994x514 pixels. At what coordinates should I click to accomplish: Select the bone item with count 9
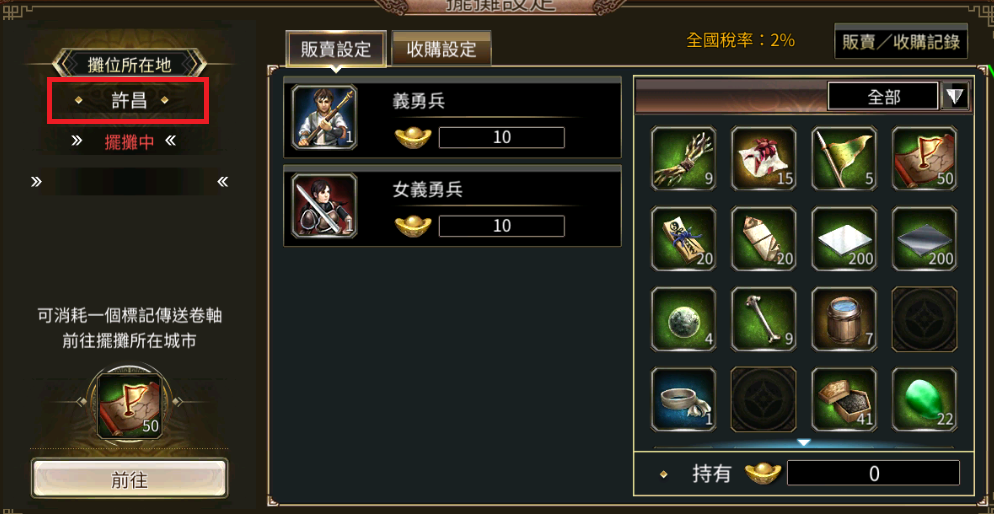pos(763,319)
